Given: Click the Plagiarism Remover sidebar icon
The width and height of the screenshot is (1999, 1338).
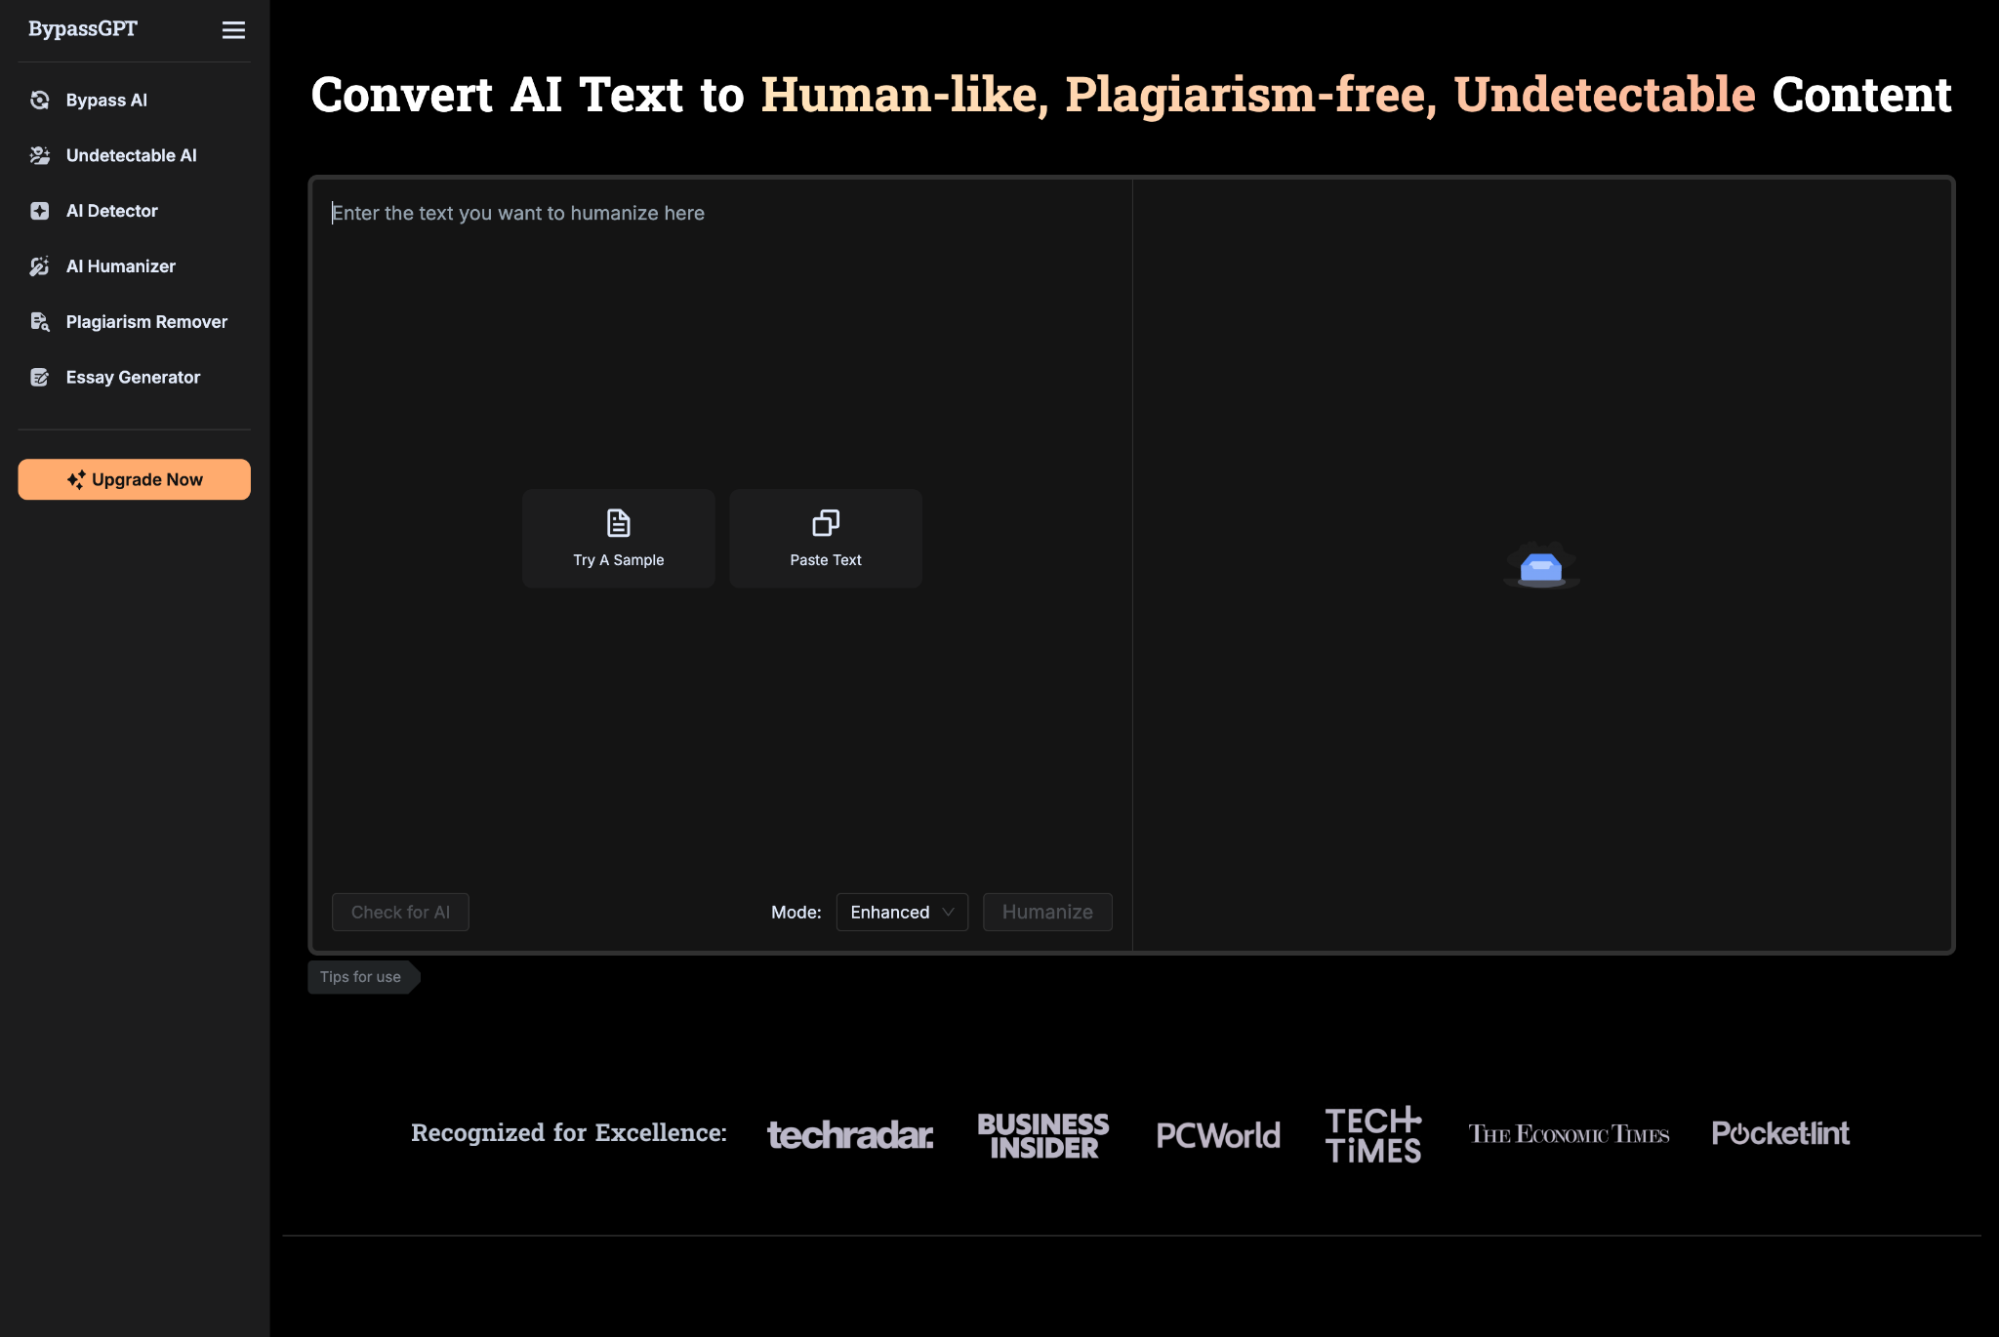Looking at the screenshot, I should 40,322.
